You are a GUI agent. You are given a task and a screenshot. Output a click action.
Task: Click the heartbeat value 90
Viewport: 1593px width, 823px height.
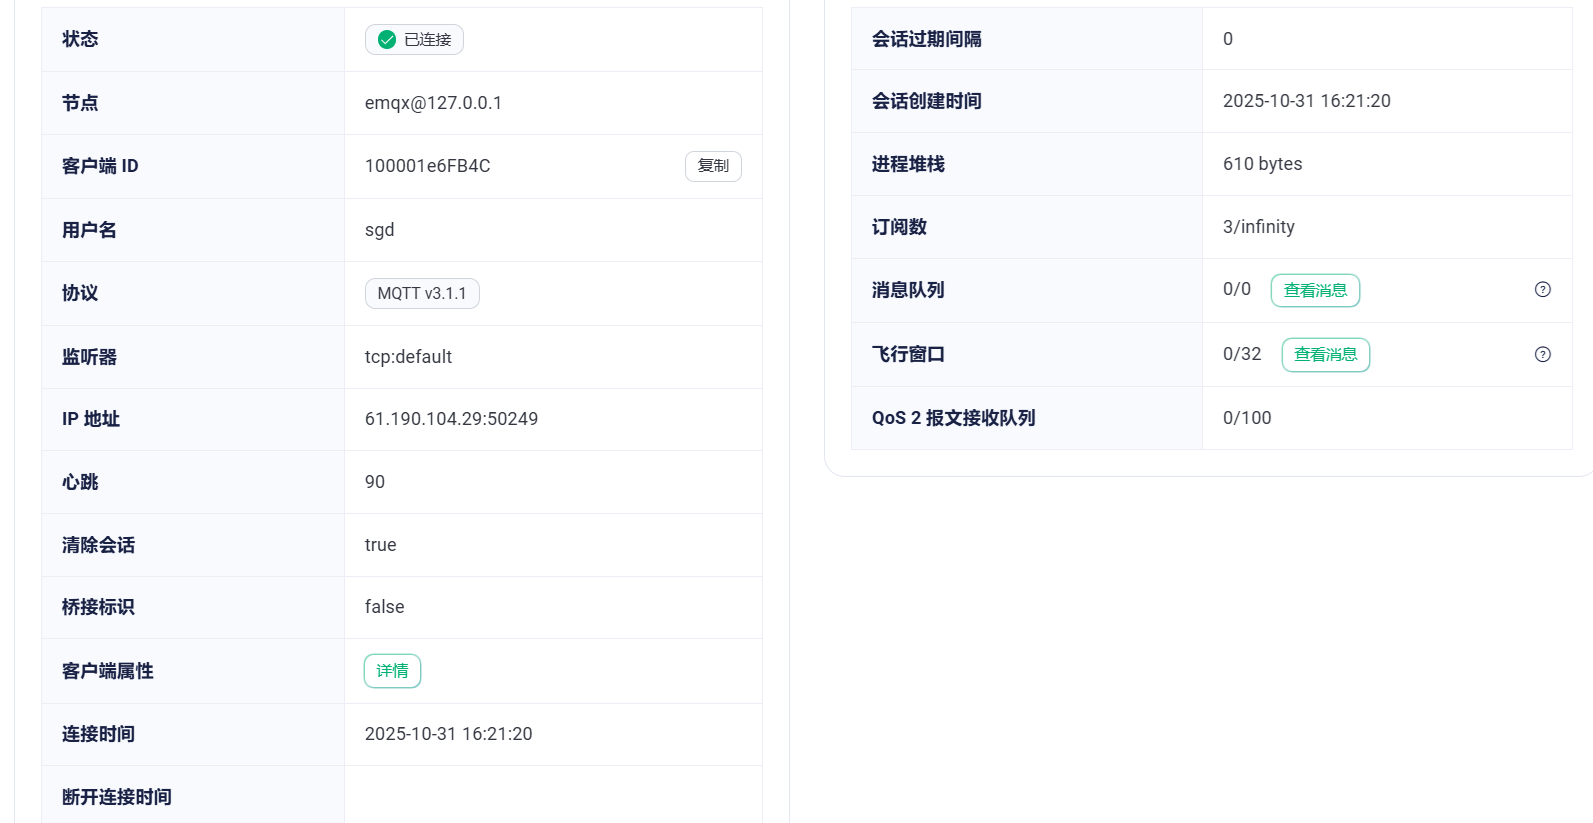pyautogui.click(x=374, y=482)
